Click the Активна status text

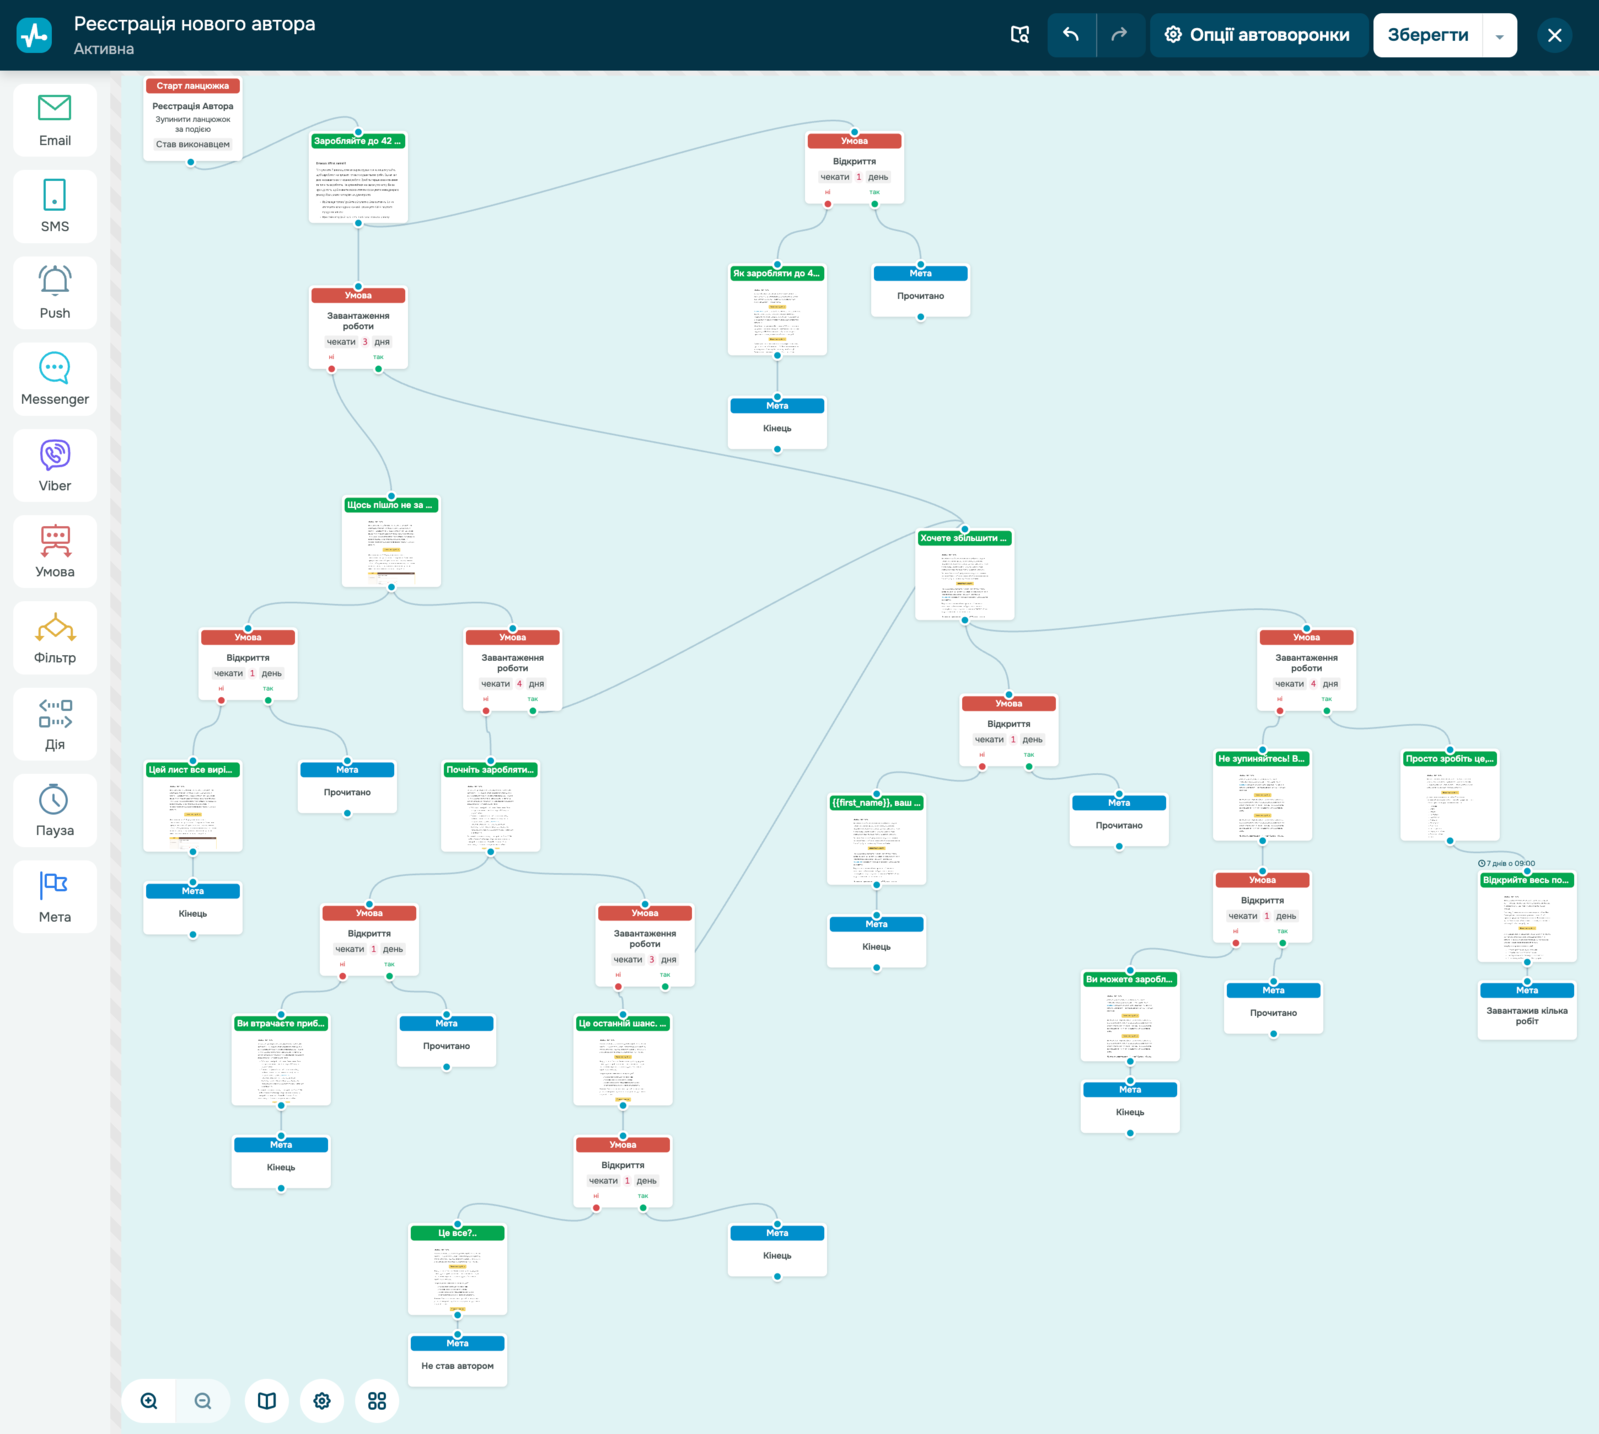(104, 49)
